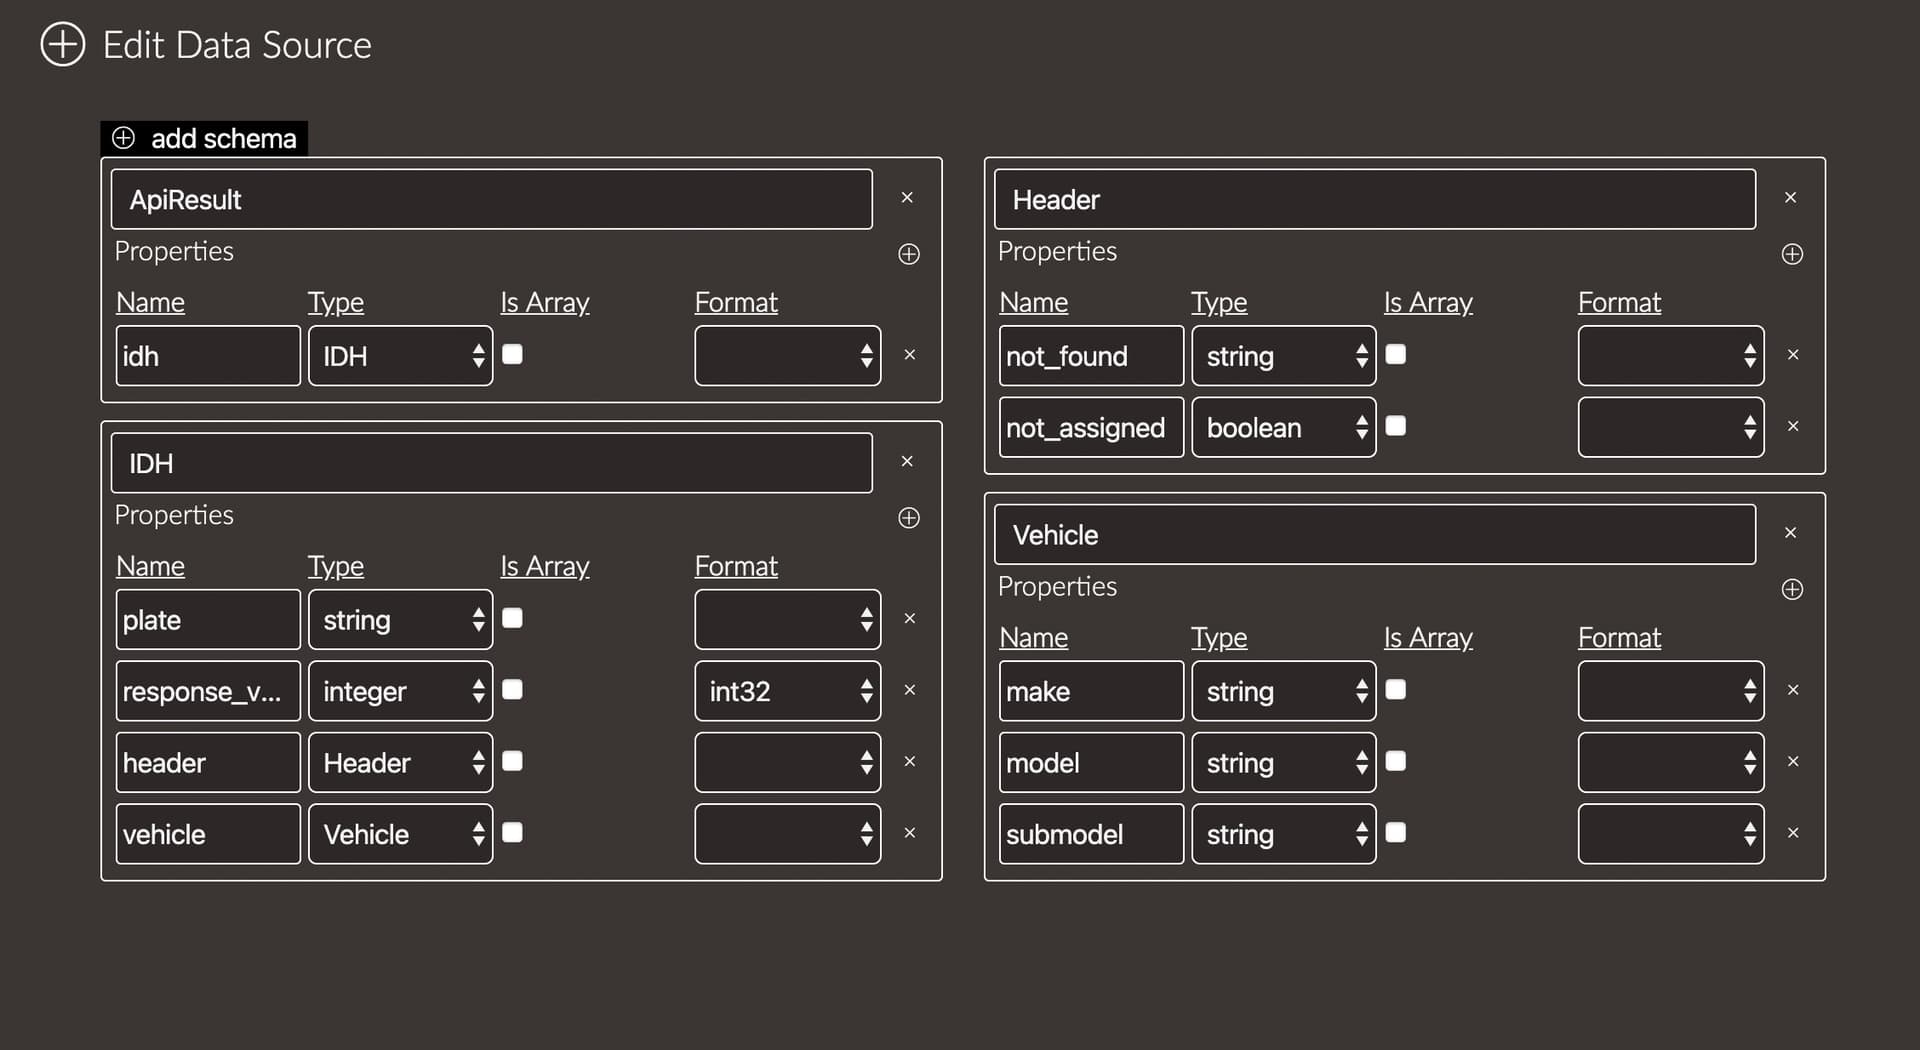
Task: Open the boolean type dropdown for not_assigned
Action: pyautogui.click(x=1283, y=428)
